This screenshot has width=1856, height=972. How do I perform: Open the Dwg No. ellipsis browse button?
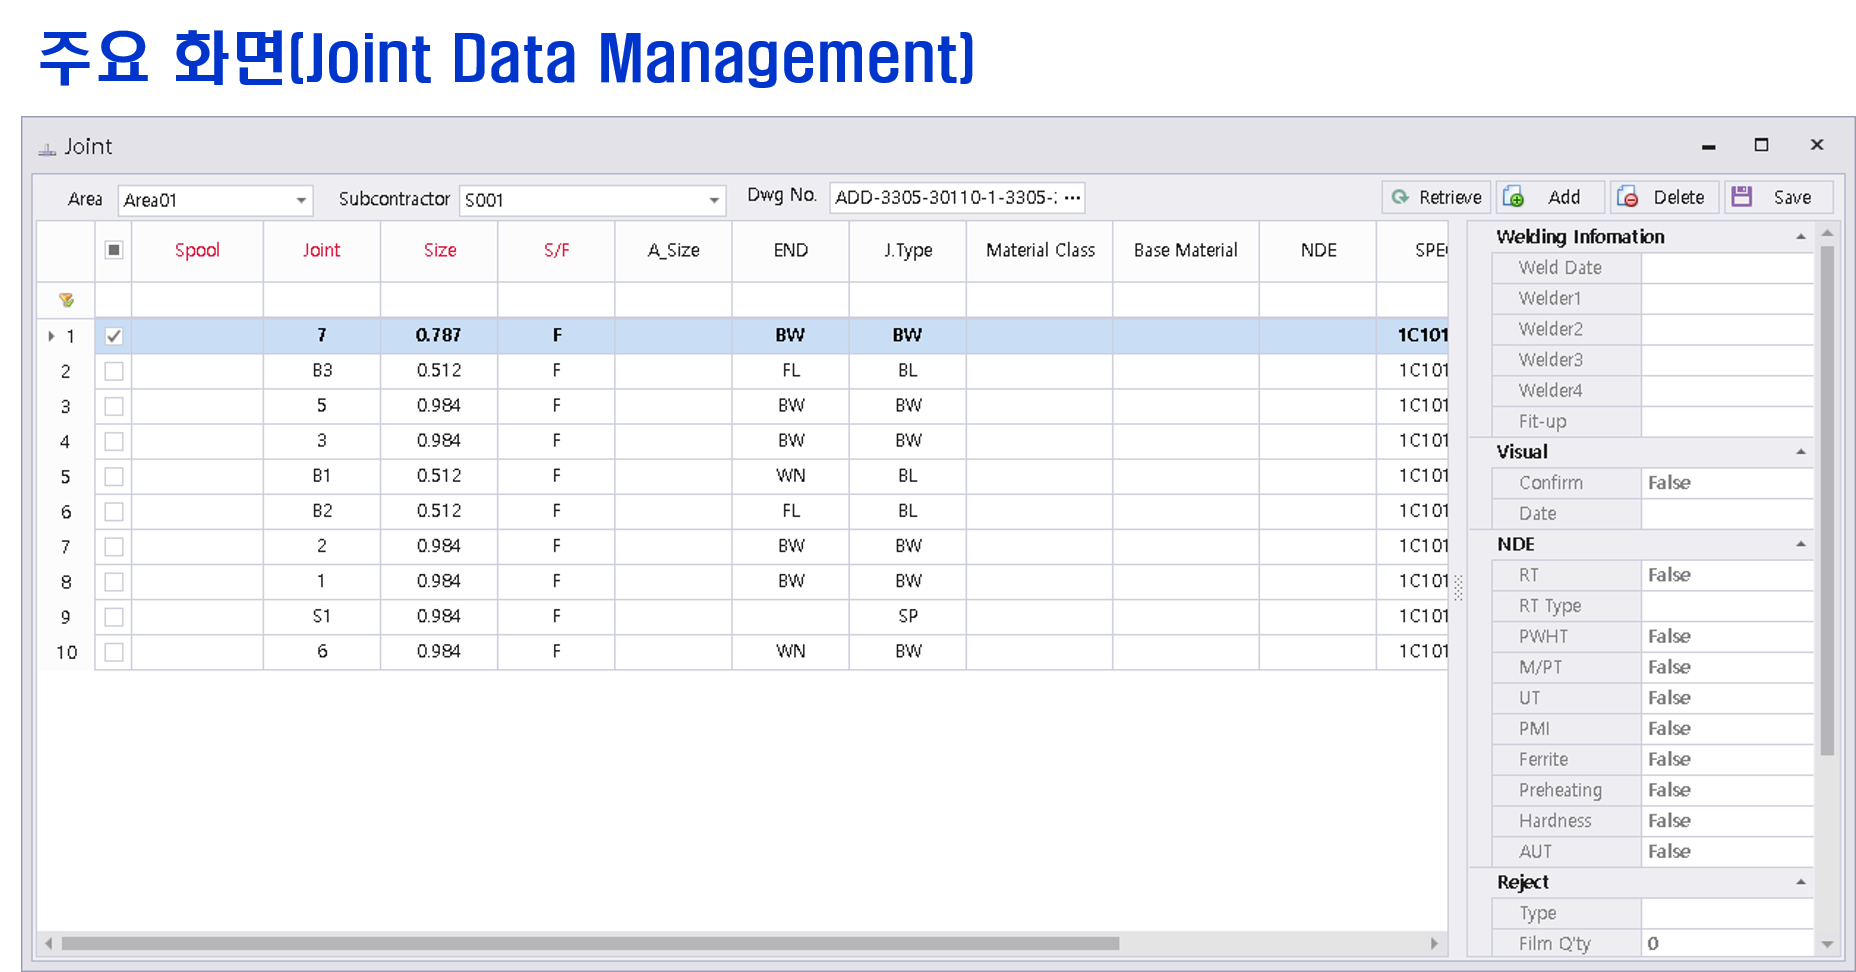tap(1072, 198)
